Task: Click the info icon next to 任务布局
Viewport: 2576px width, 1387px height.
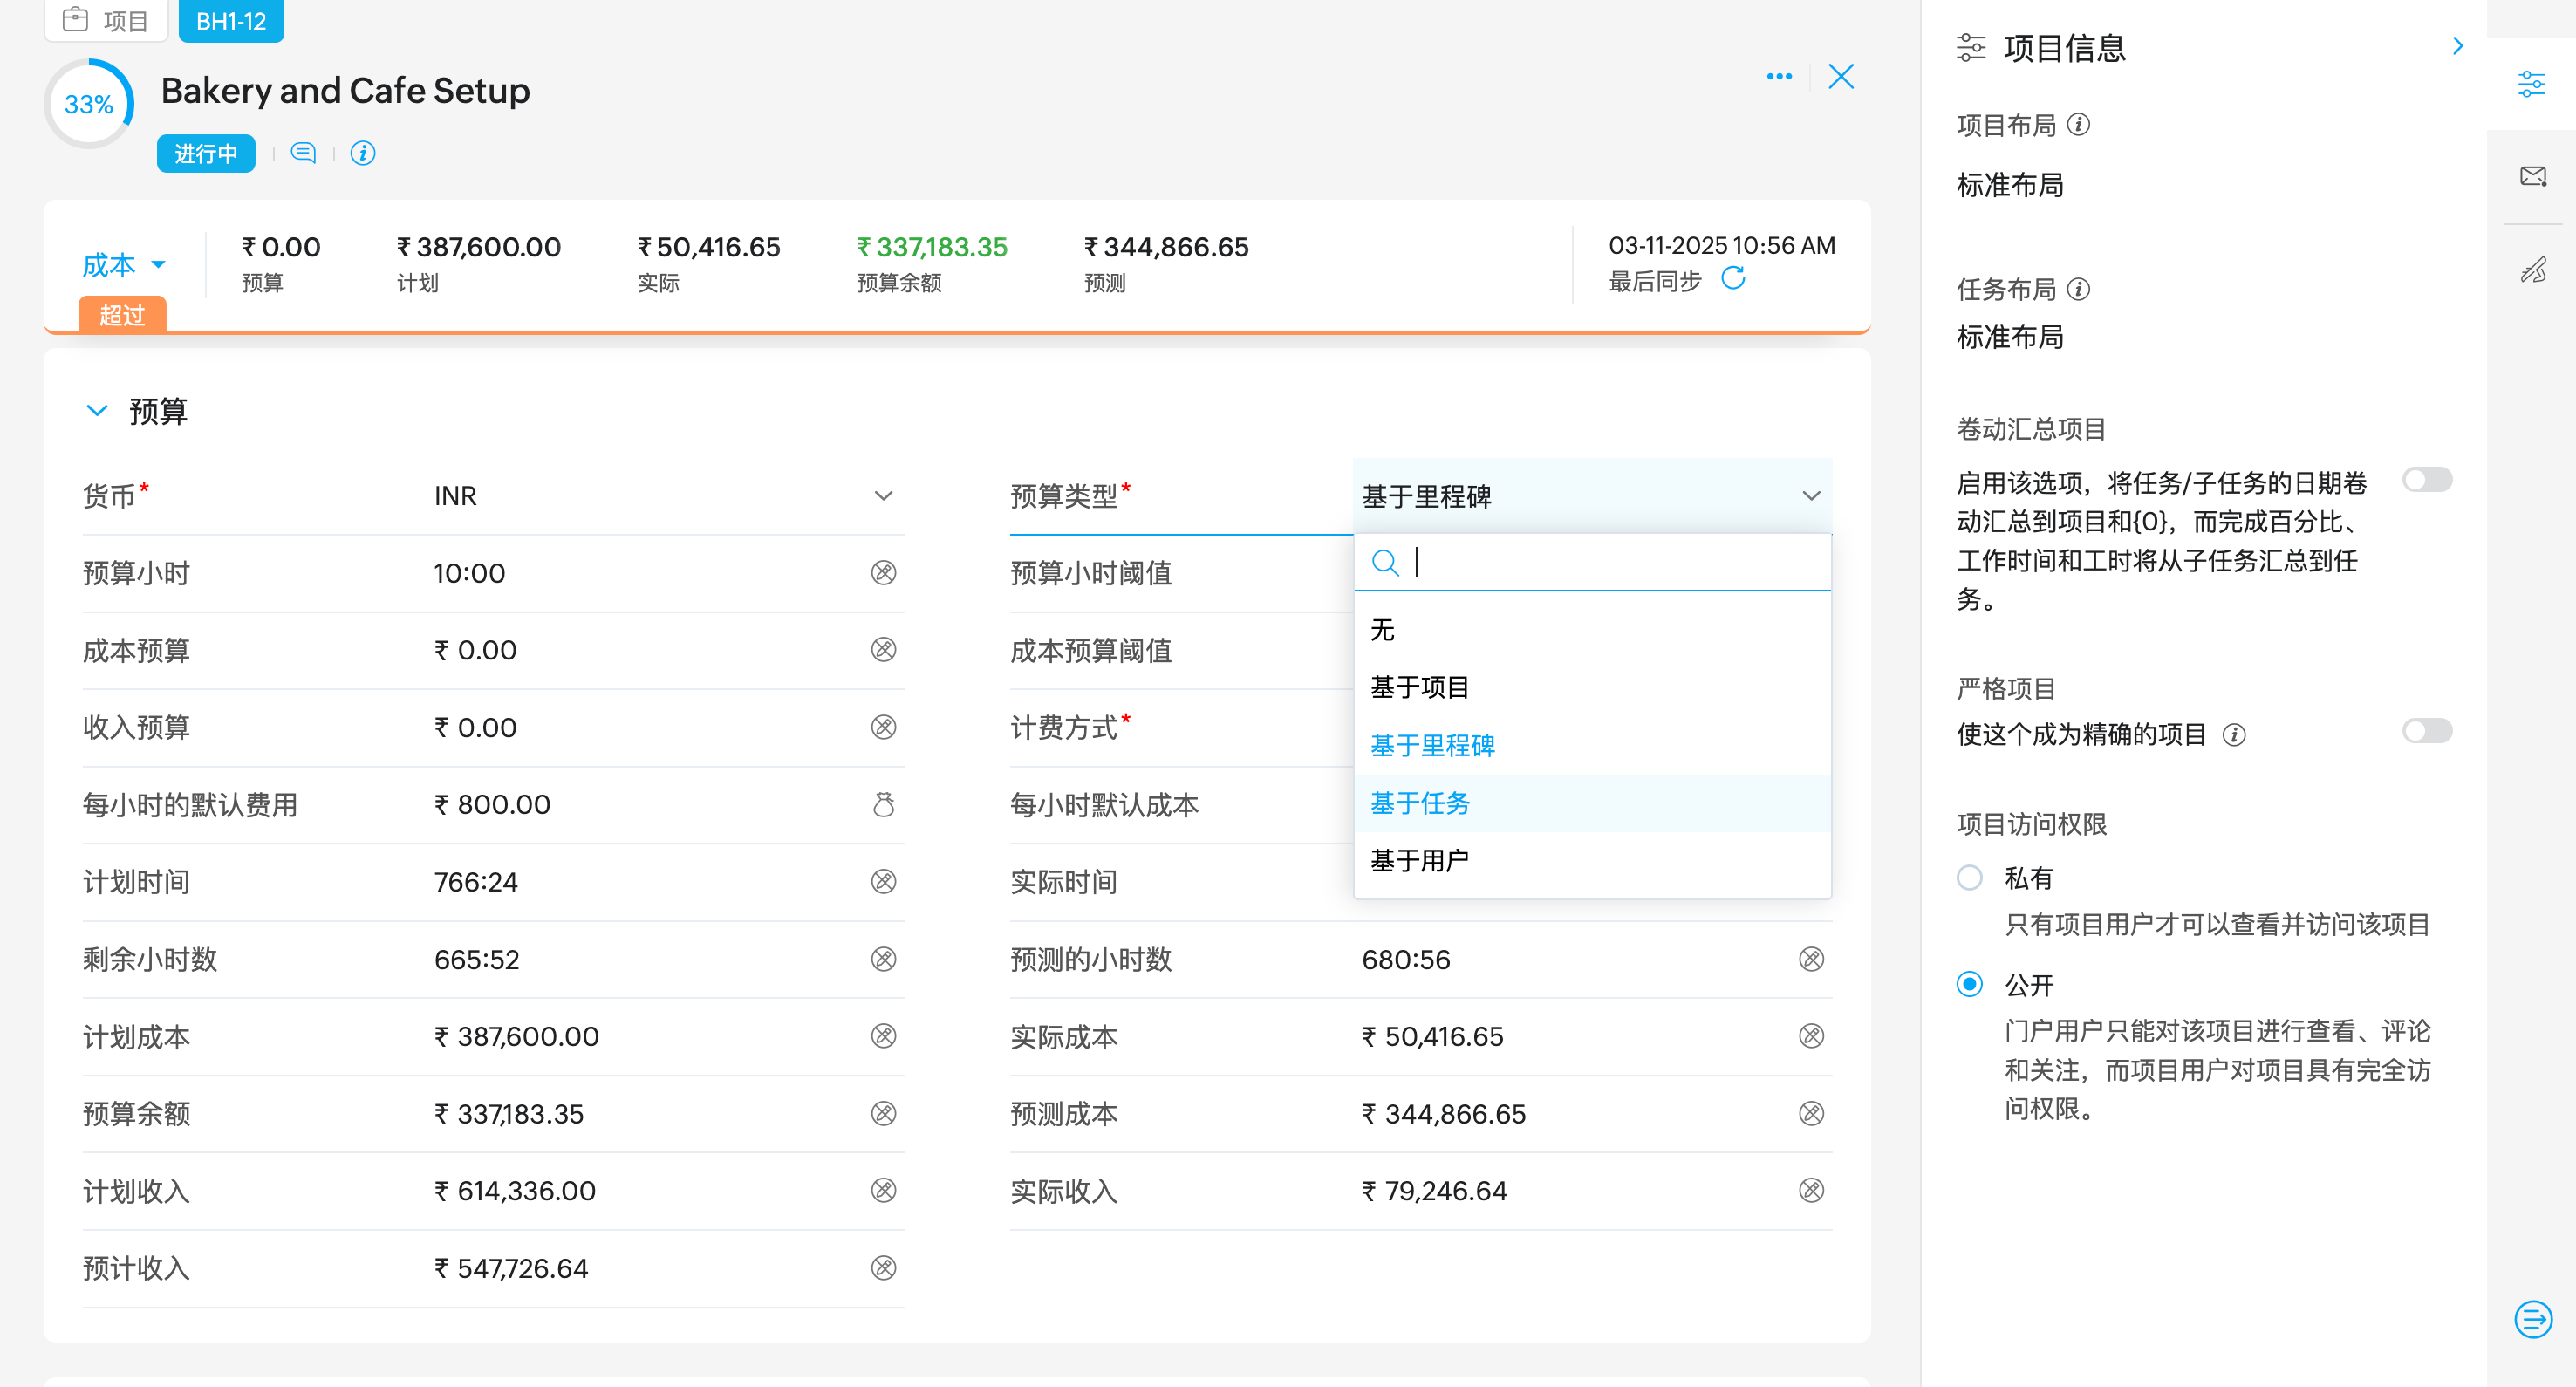Action: [x=2079, y=289]
